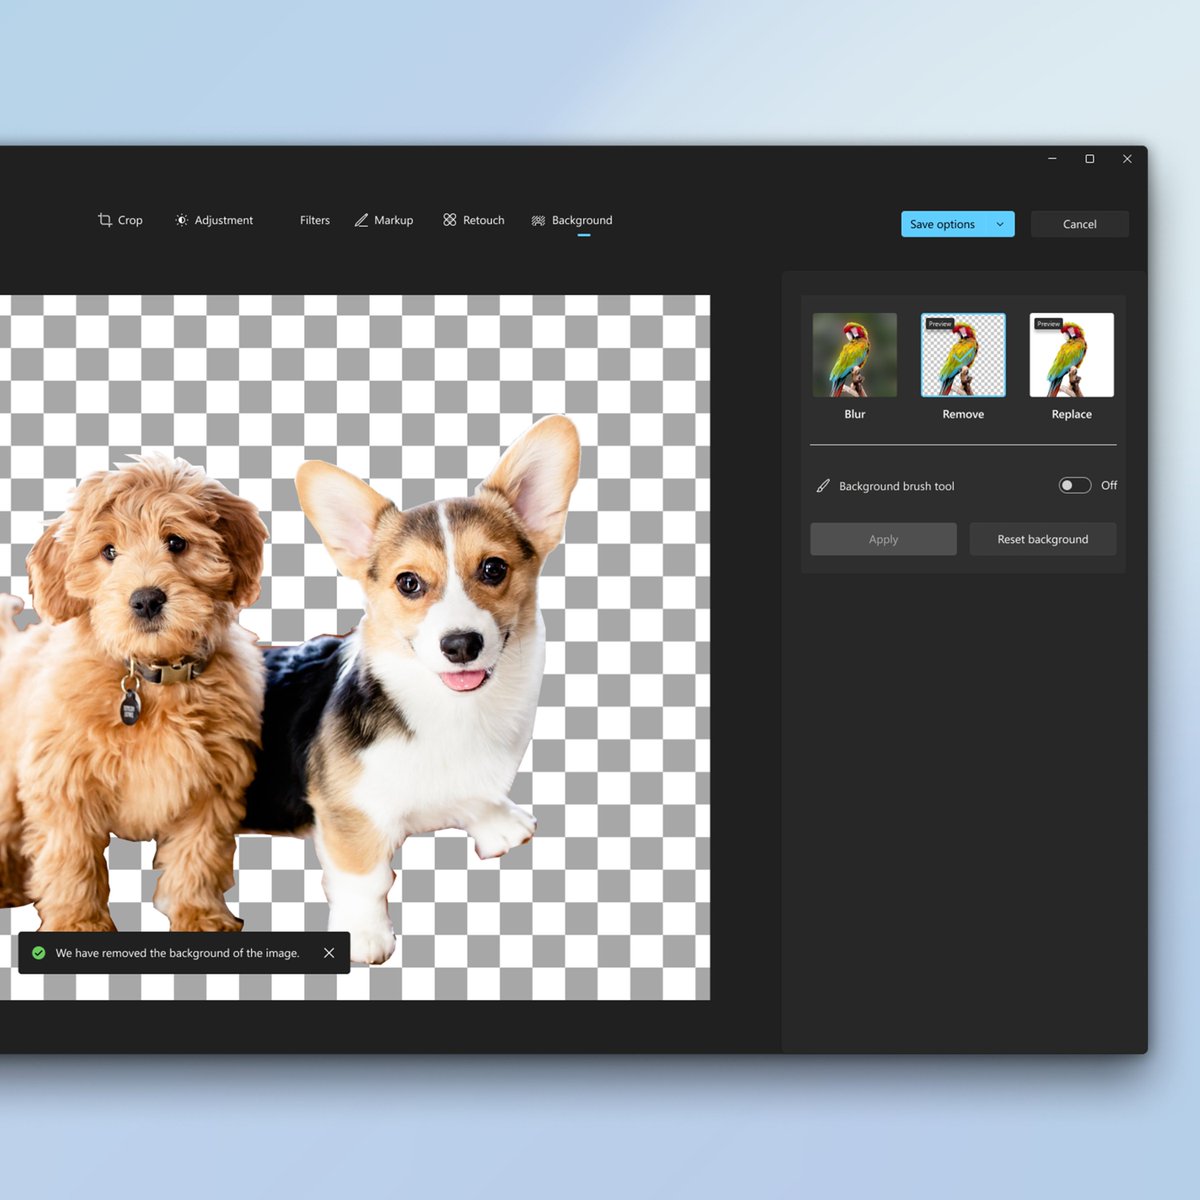Close the Photos editor window
The height and width of the screenshot is (1200, 1200).
click(1127, 158)
